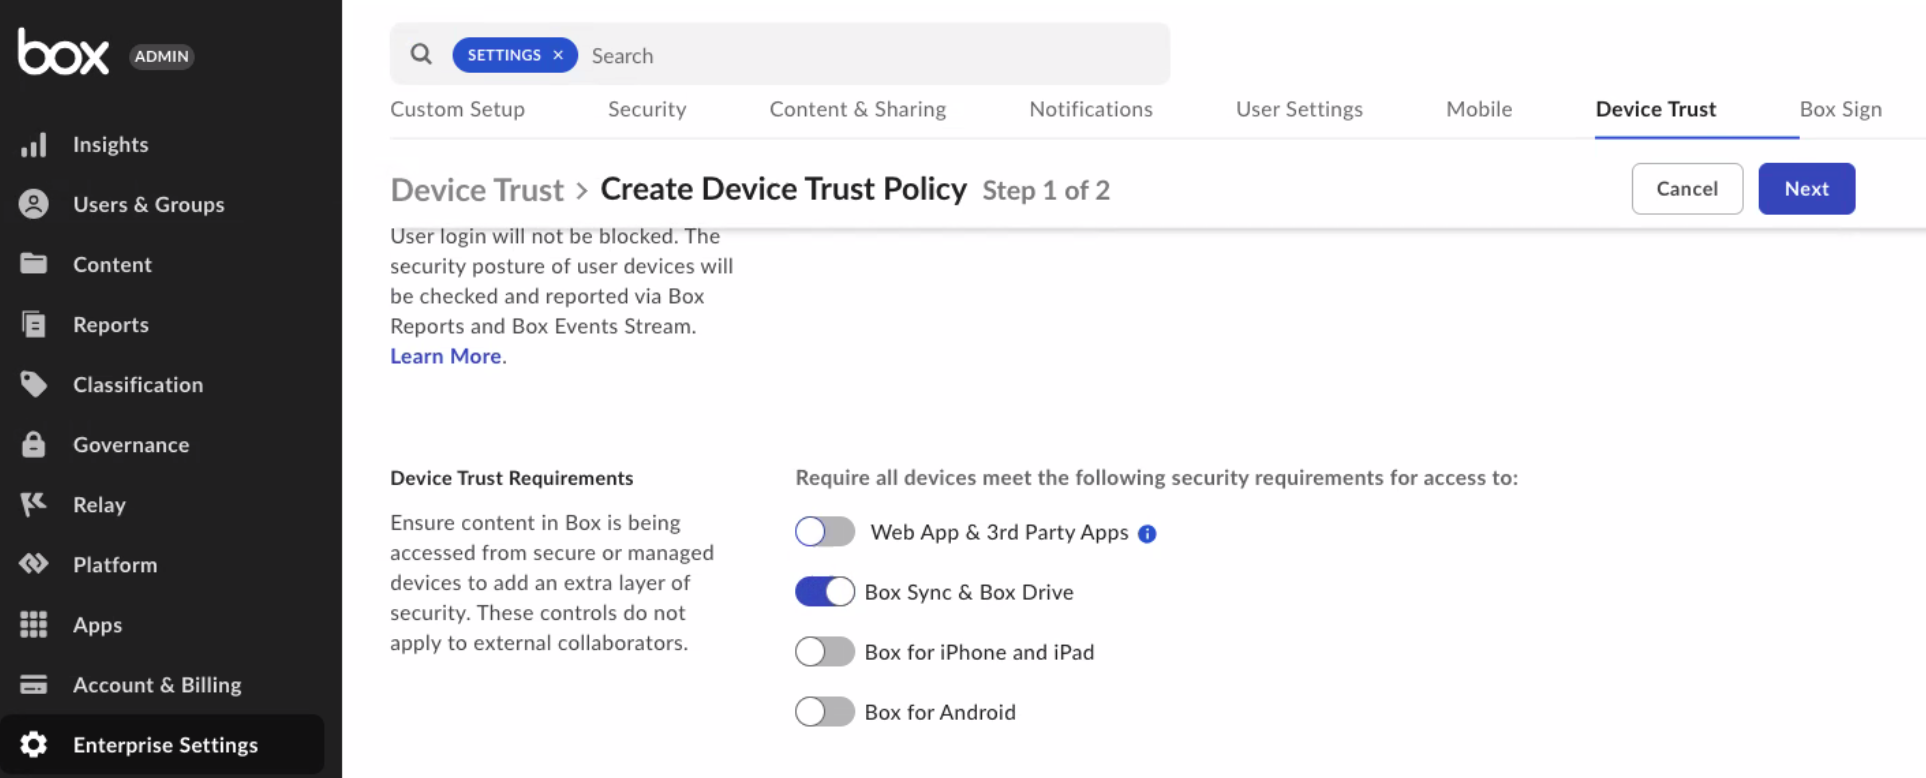Remove the SETTINGS search filter chip

pyautogui.click(x=558, y=55)
